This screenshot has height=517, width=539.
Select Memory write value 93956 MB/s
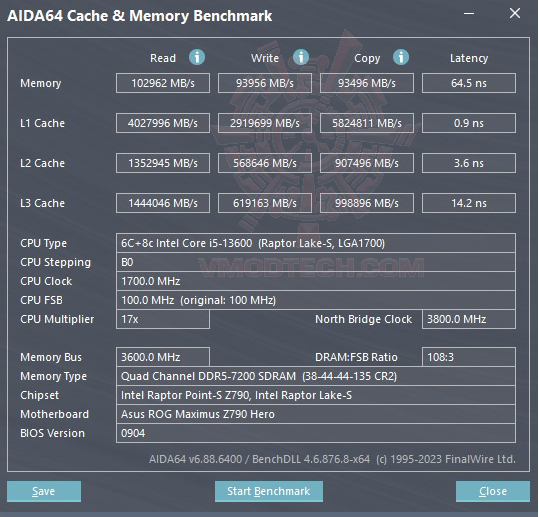(265, 83)
